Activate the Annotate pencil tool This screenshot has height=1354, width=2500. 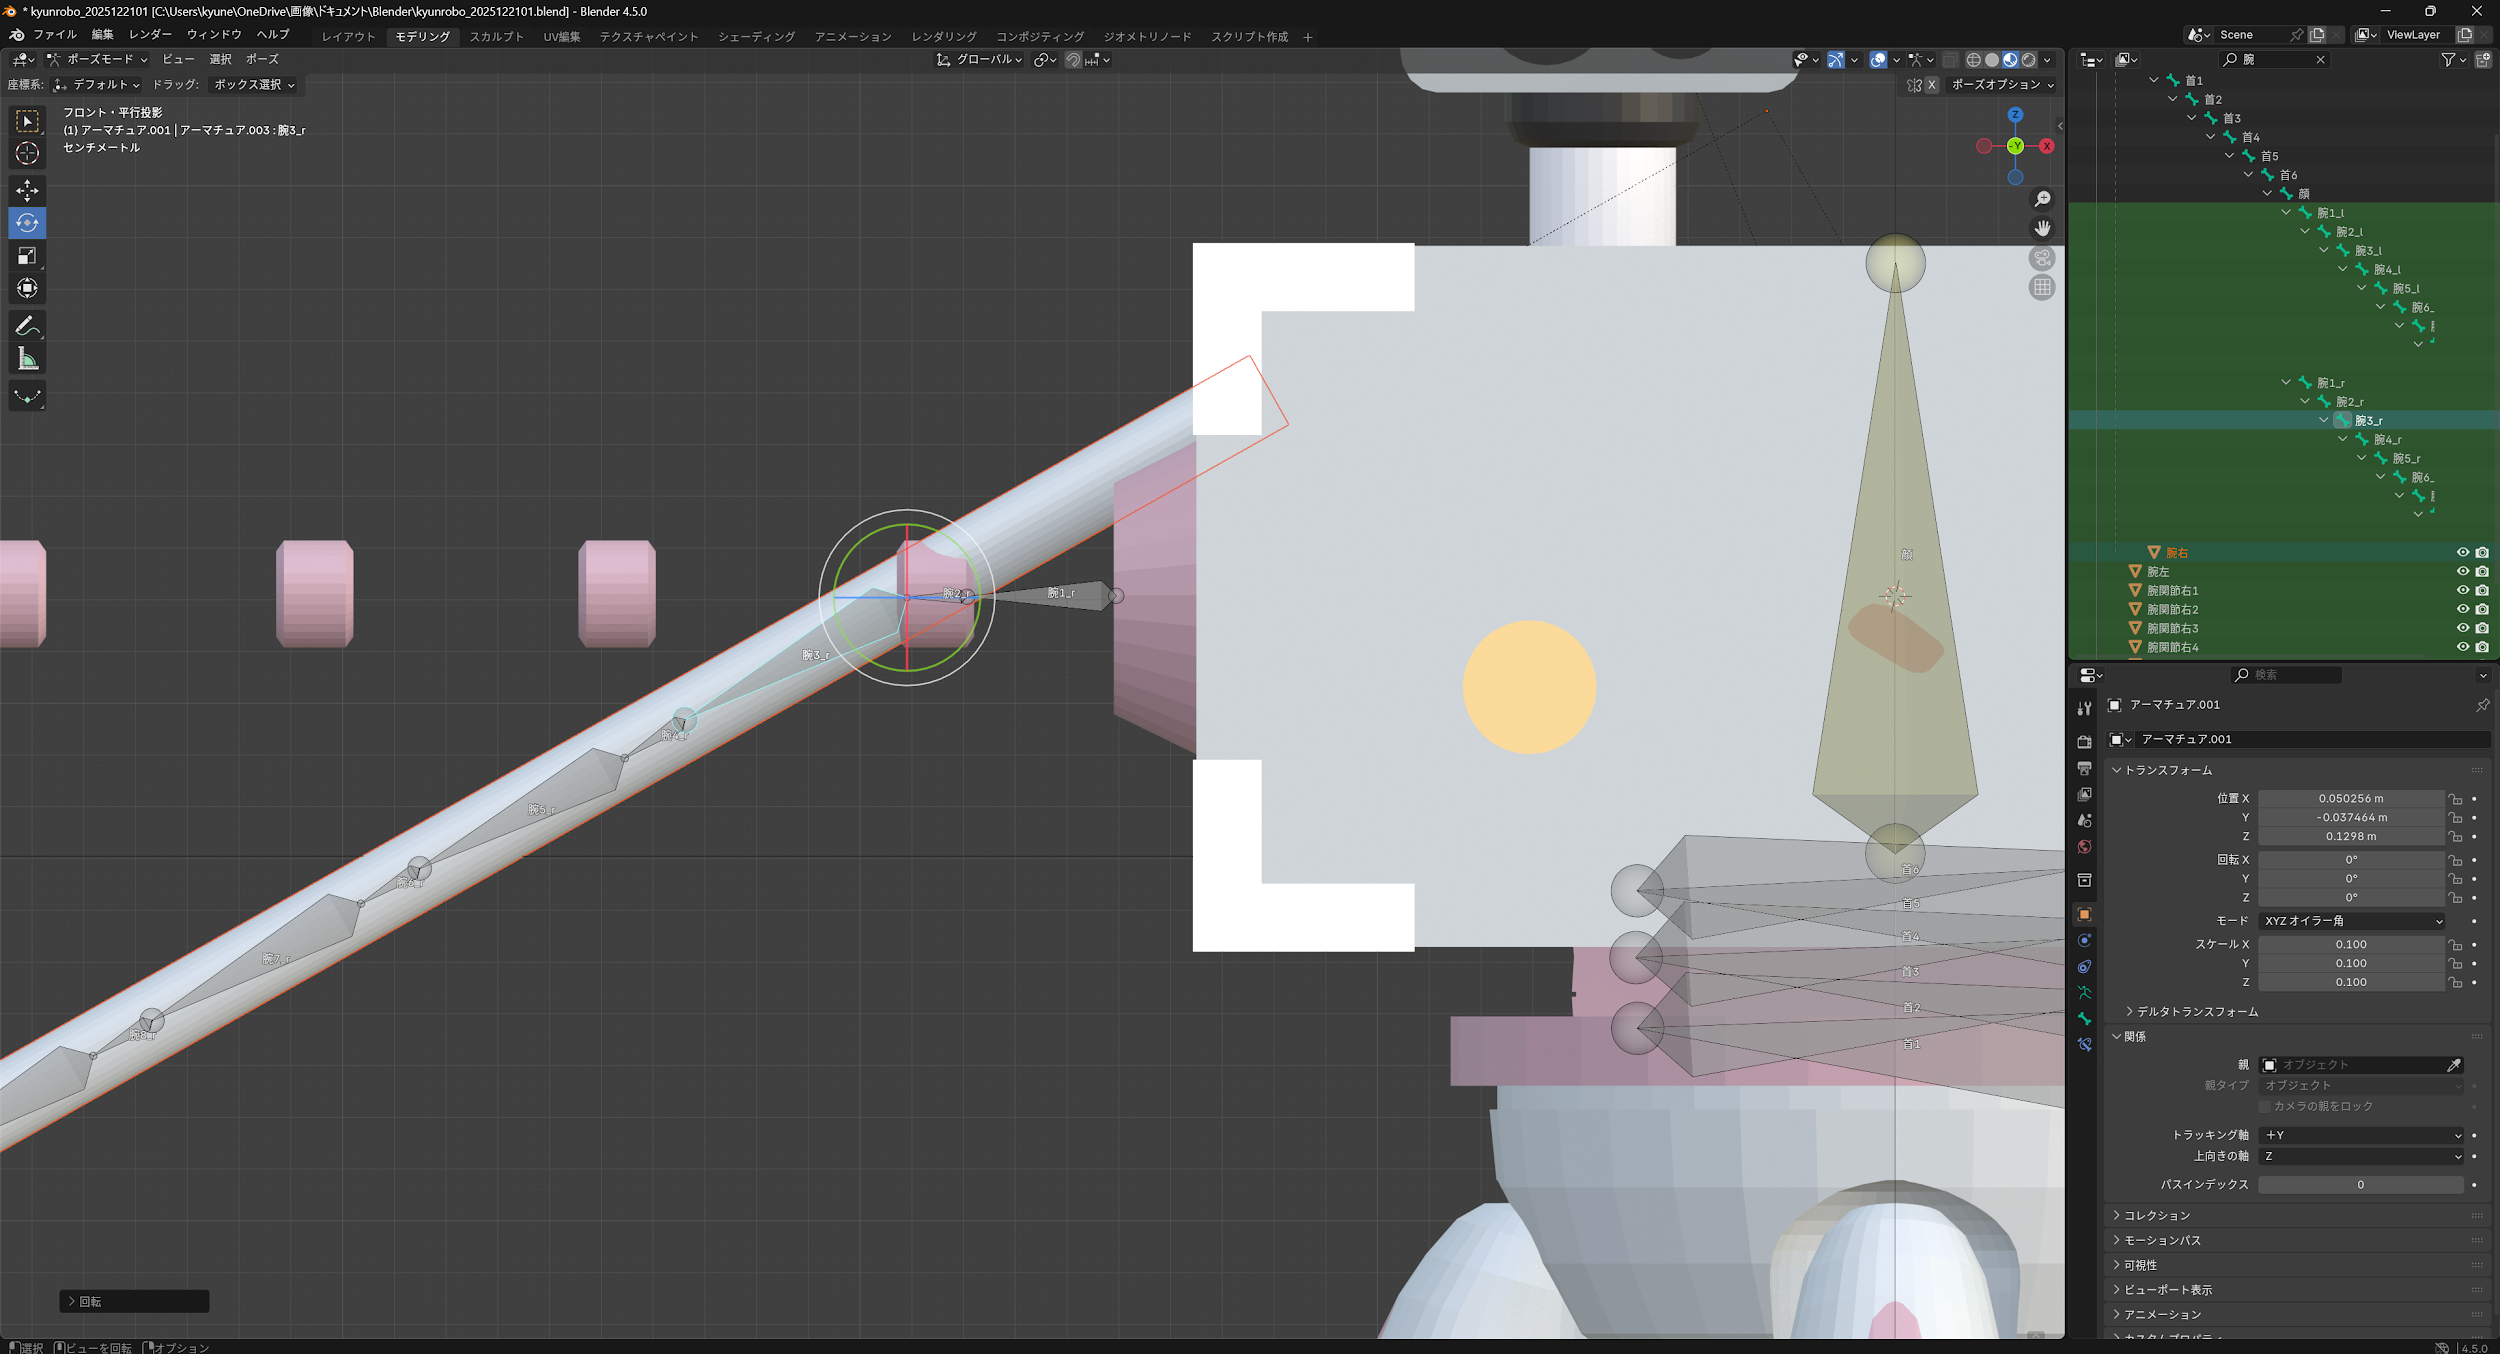(x=27, y=326)
